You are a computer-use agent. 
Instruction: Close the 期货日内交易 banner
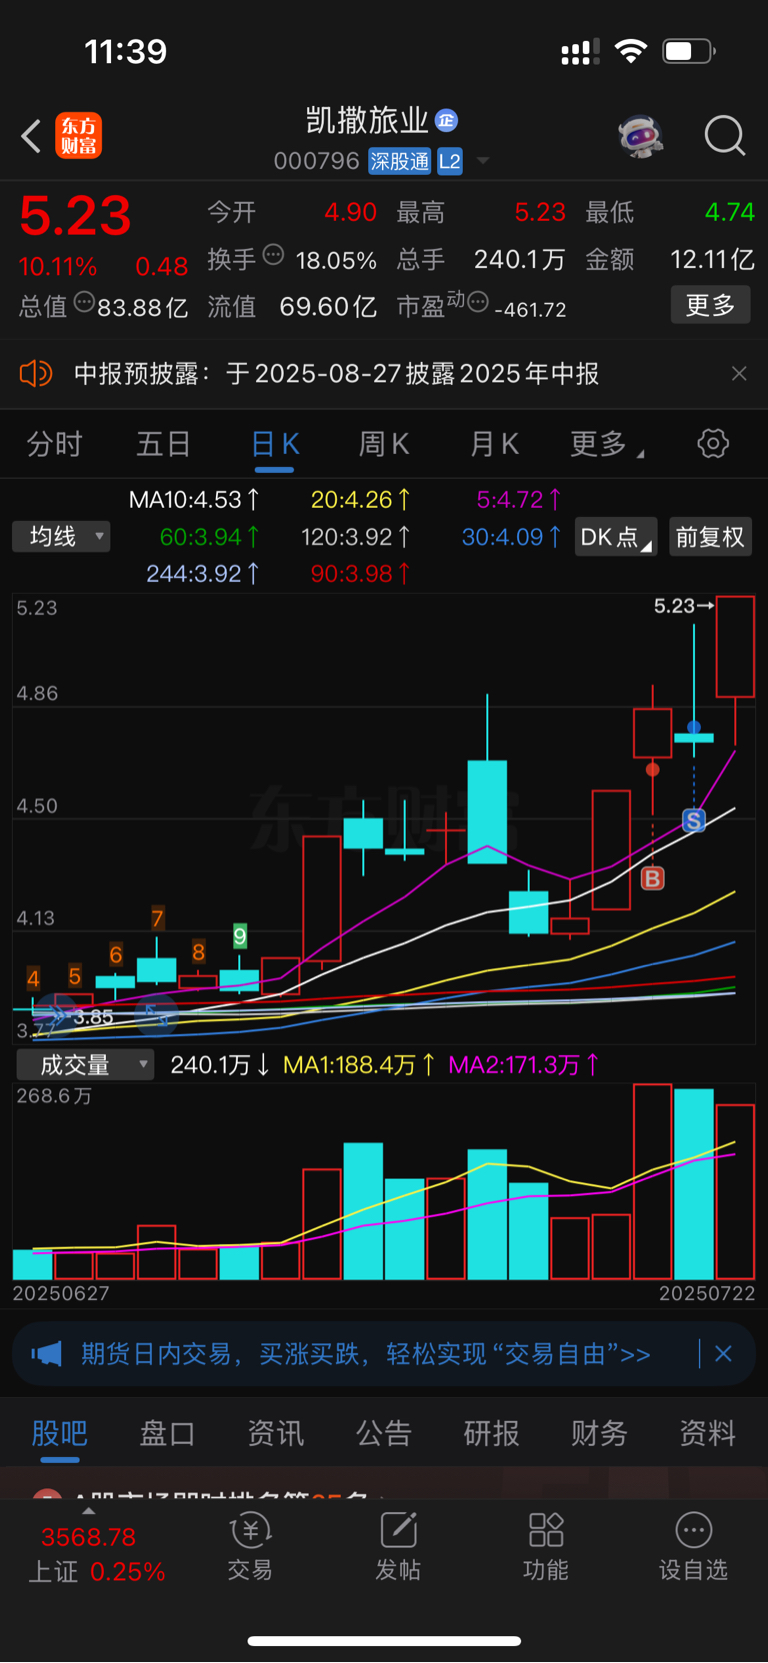(723, 1354)
